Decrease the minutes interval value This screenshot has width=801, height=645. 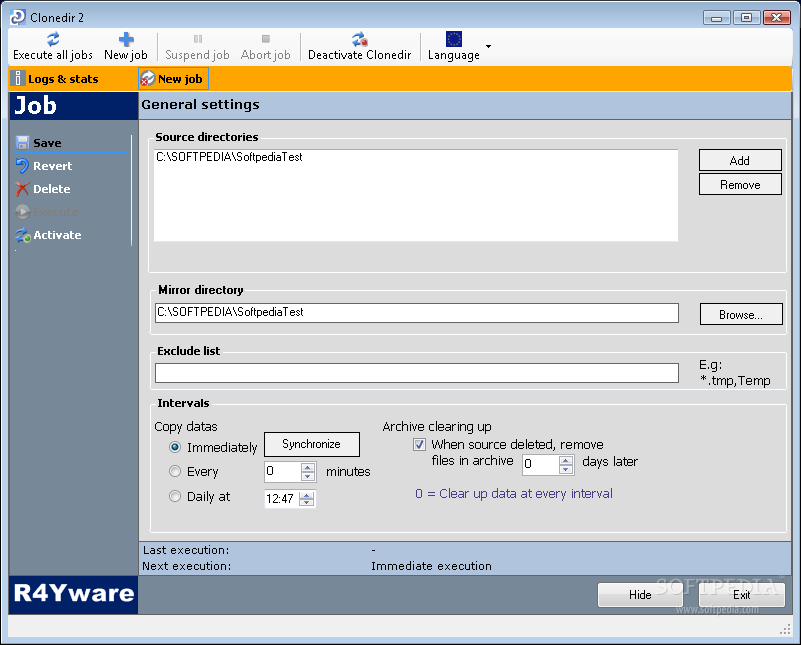pos(308,476)
